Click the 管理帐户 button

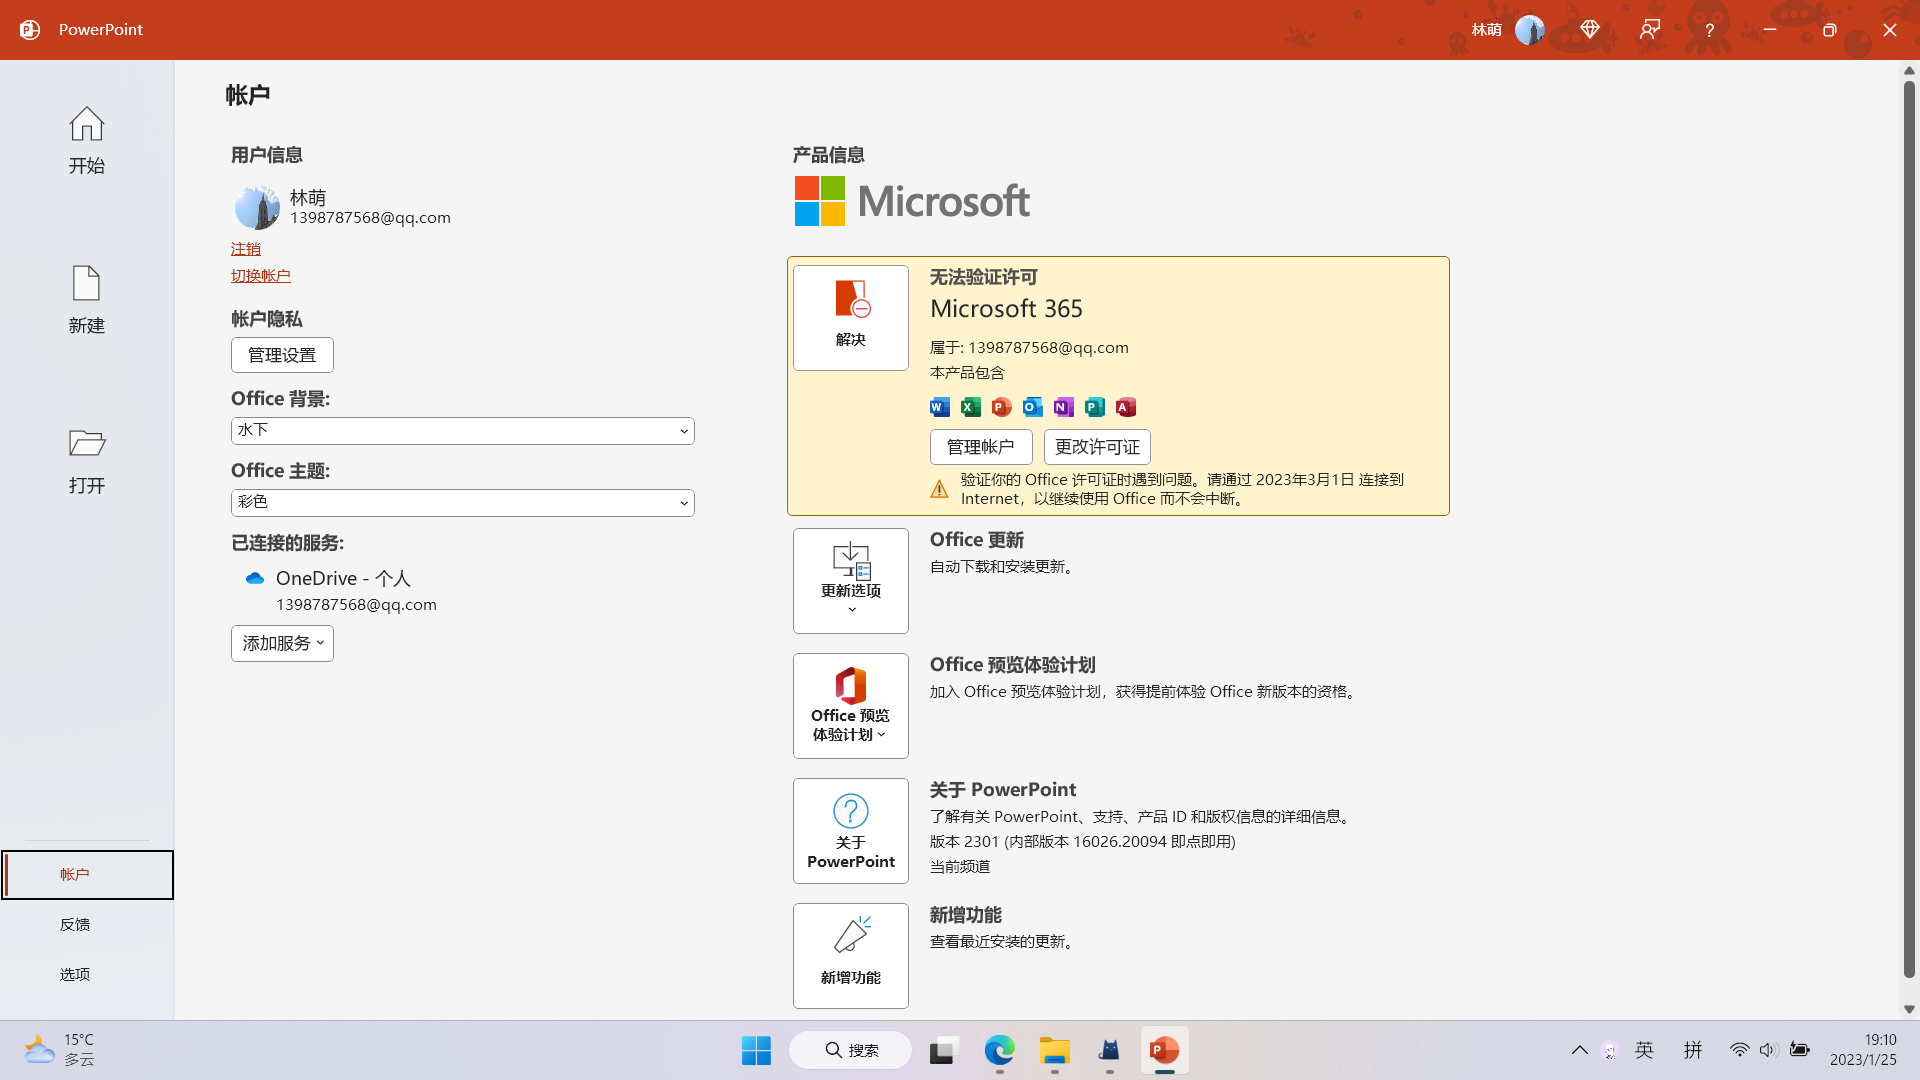point(981,447)
